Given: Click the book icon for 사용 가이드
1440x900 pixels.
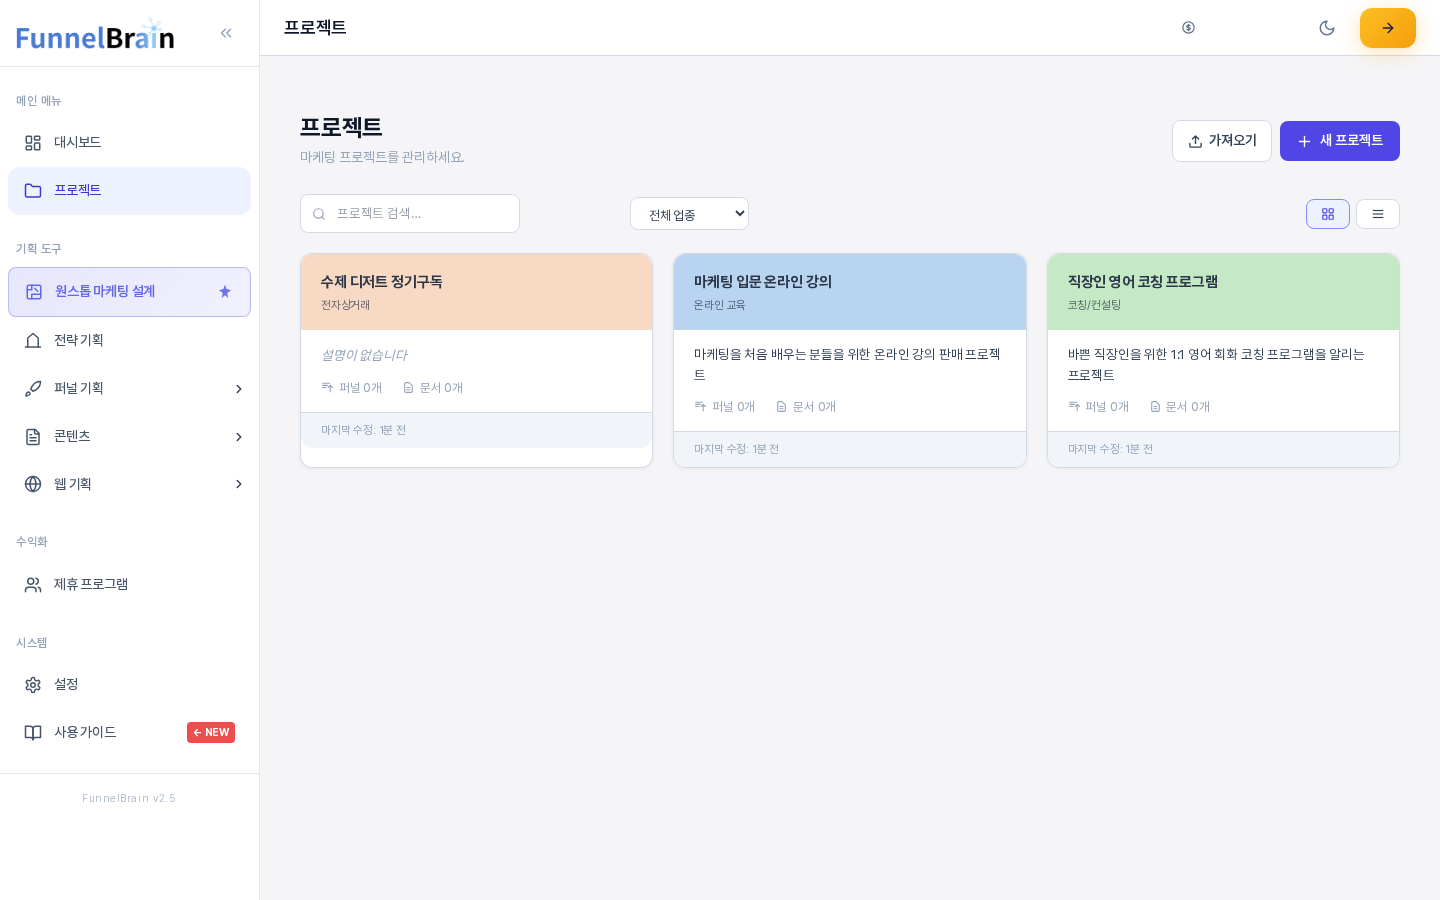Looking at the screenshot, I should point(33,733).
